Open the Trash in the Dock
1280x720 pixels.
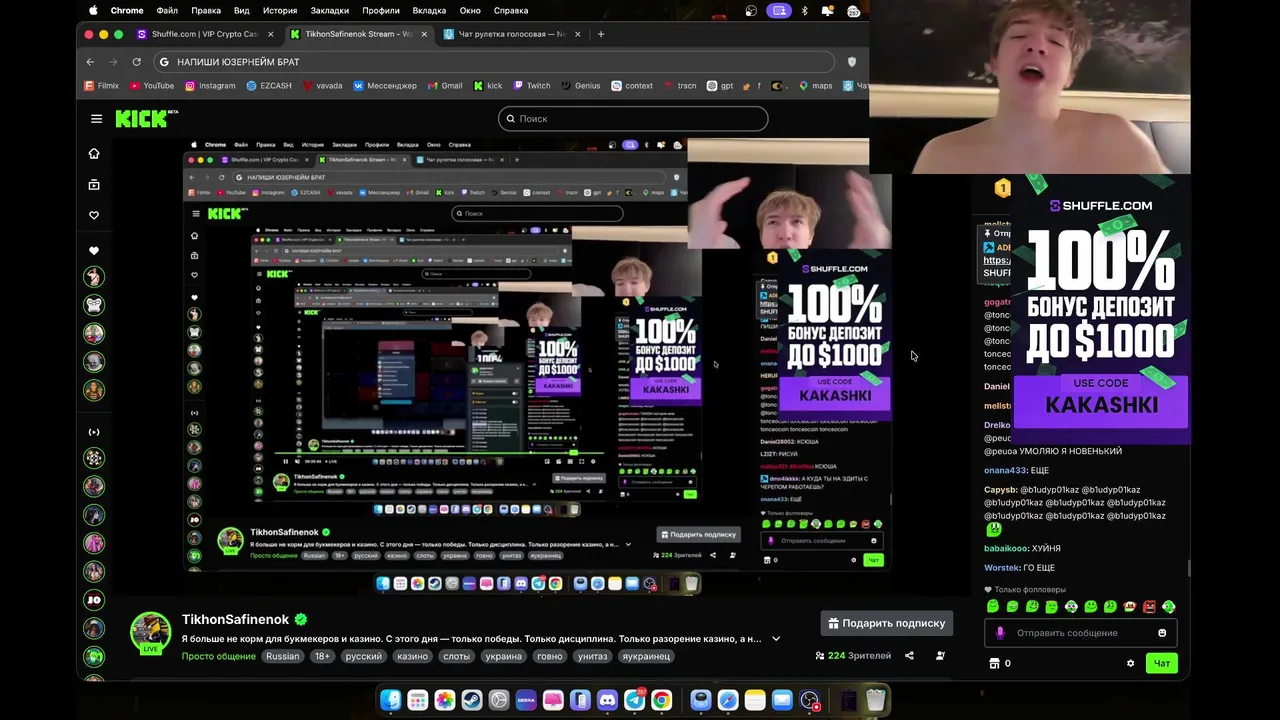click(x=876, y=701)
